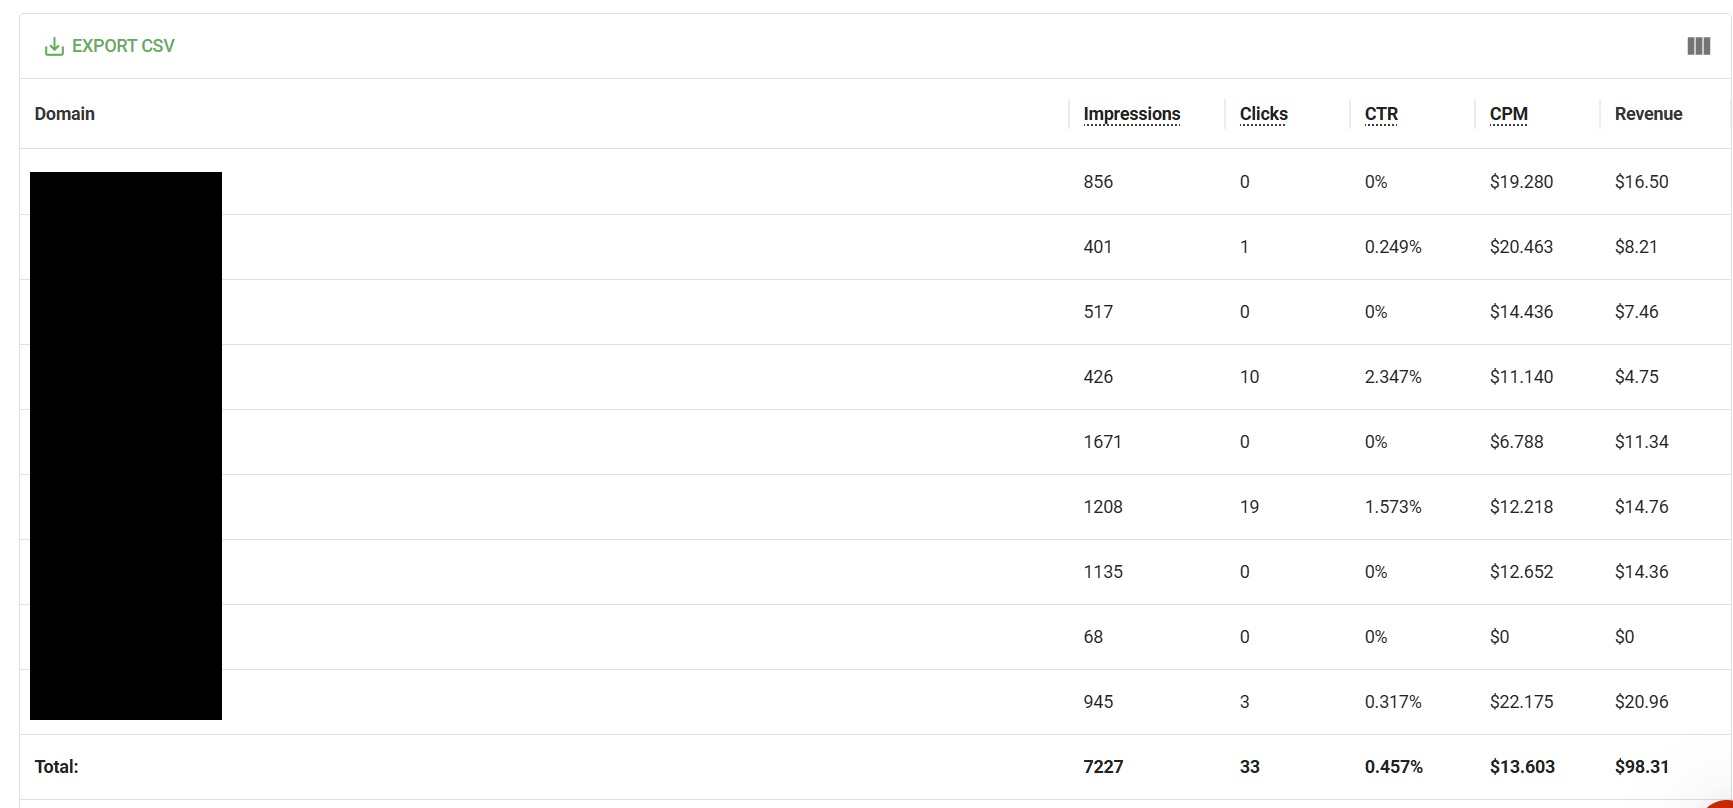Sort table by CPM header

tap(1508, 114)
